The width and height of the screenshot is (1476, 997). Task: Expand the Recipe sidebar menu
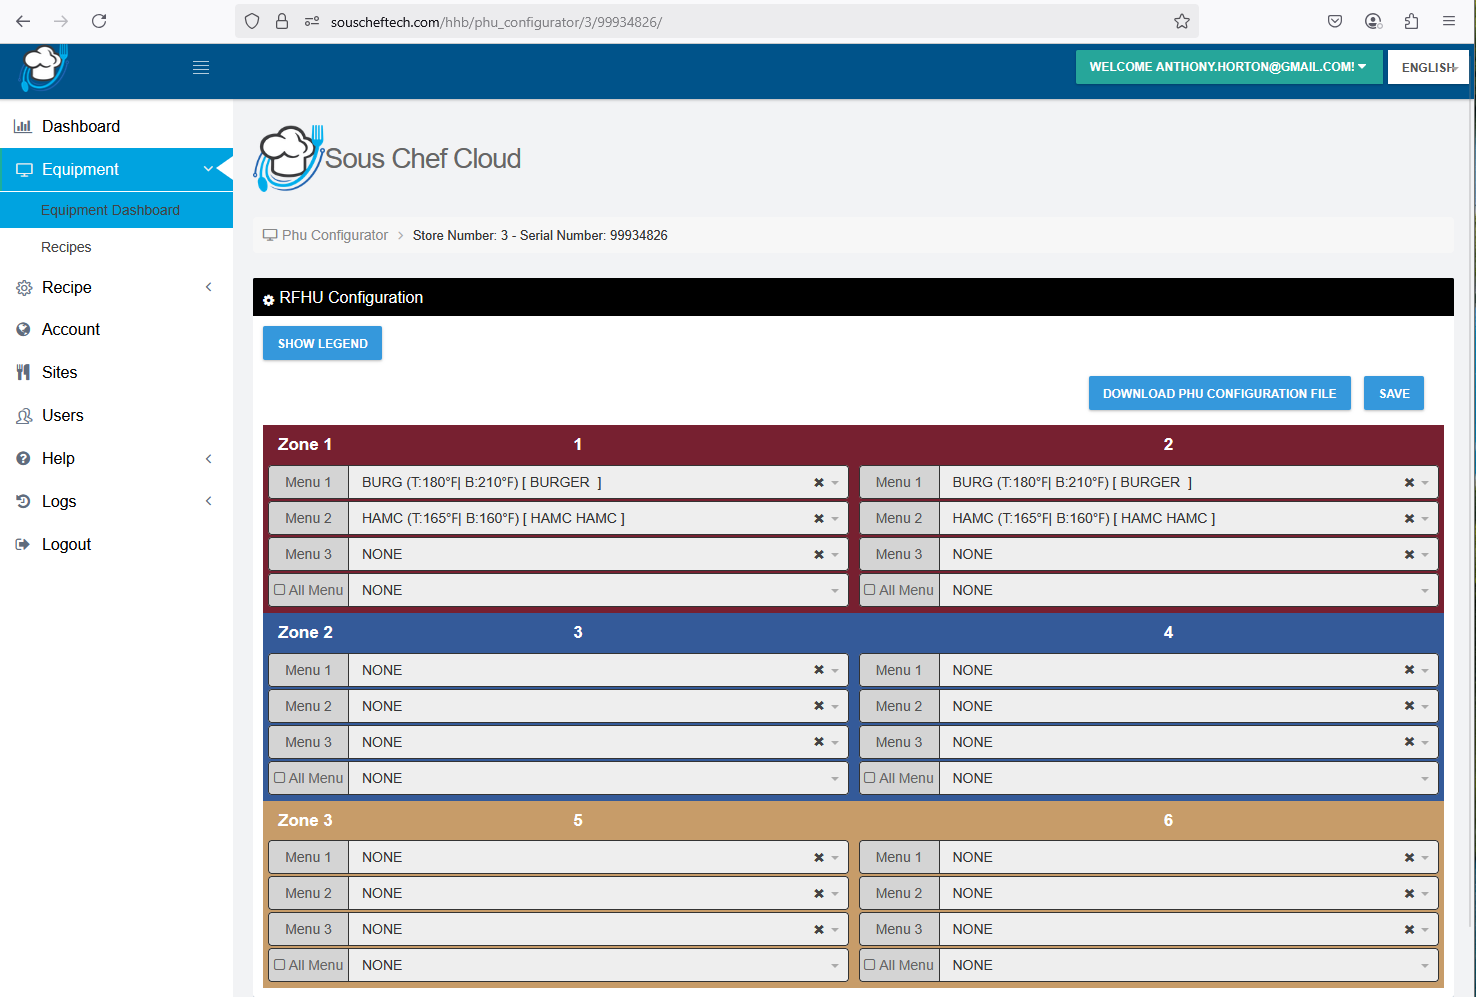(116, 287)
